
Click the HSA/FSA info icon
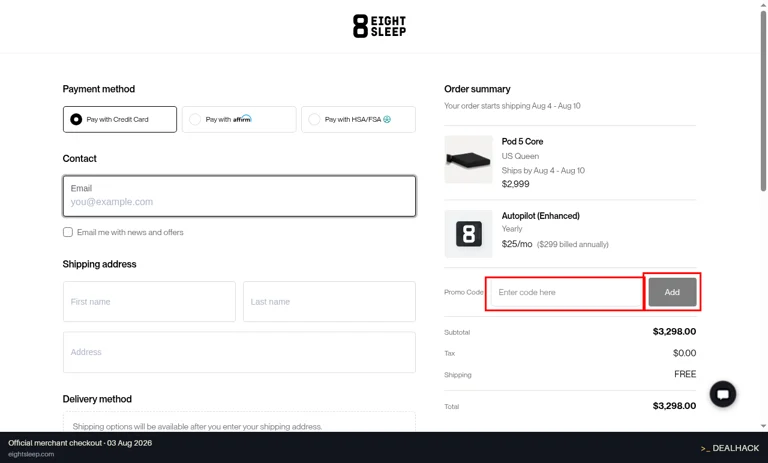387,119
